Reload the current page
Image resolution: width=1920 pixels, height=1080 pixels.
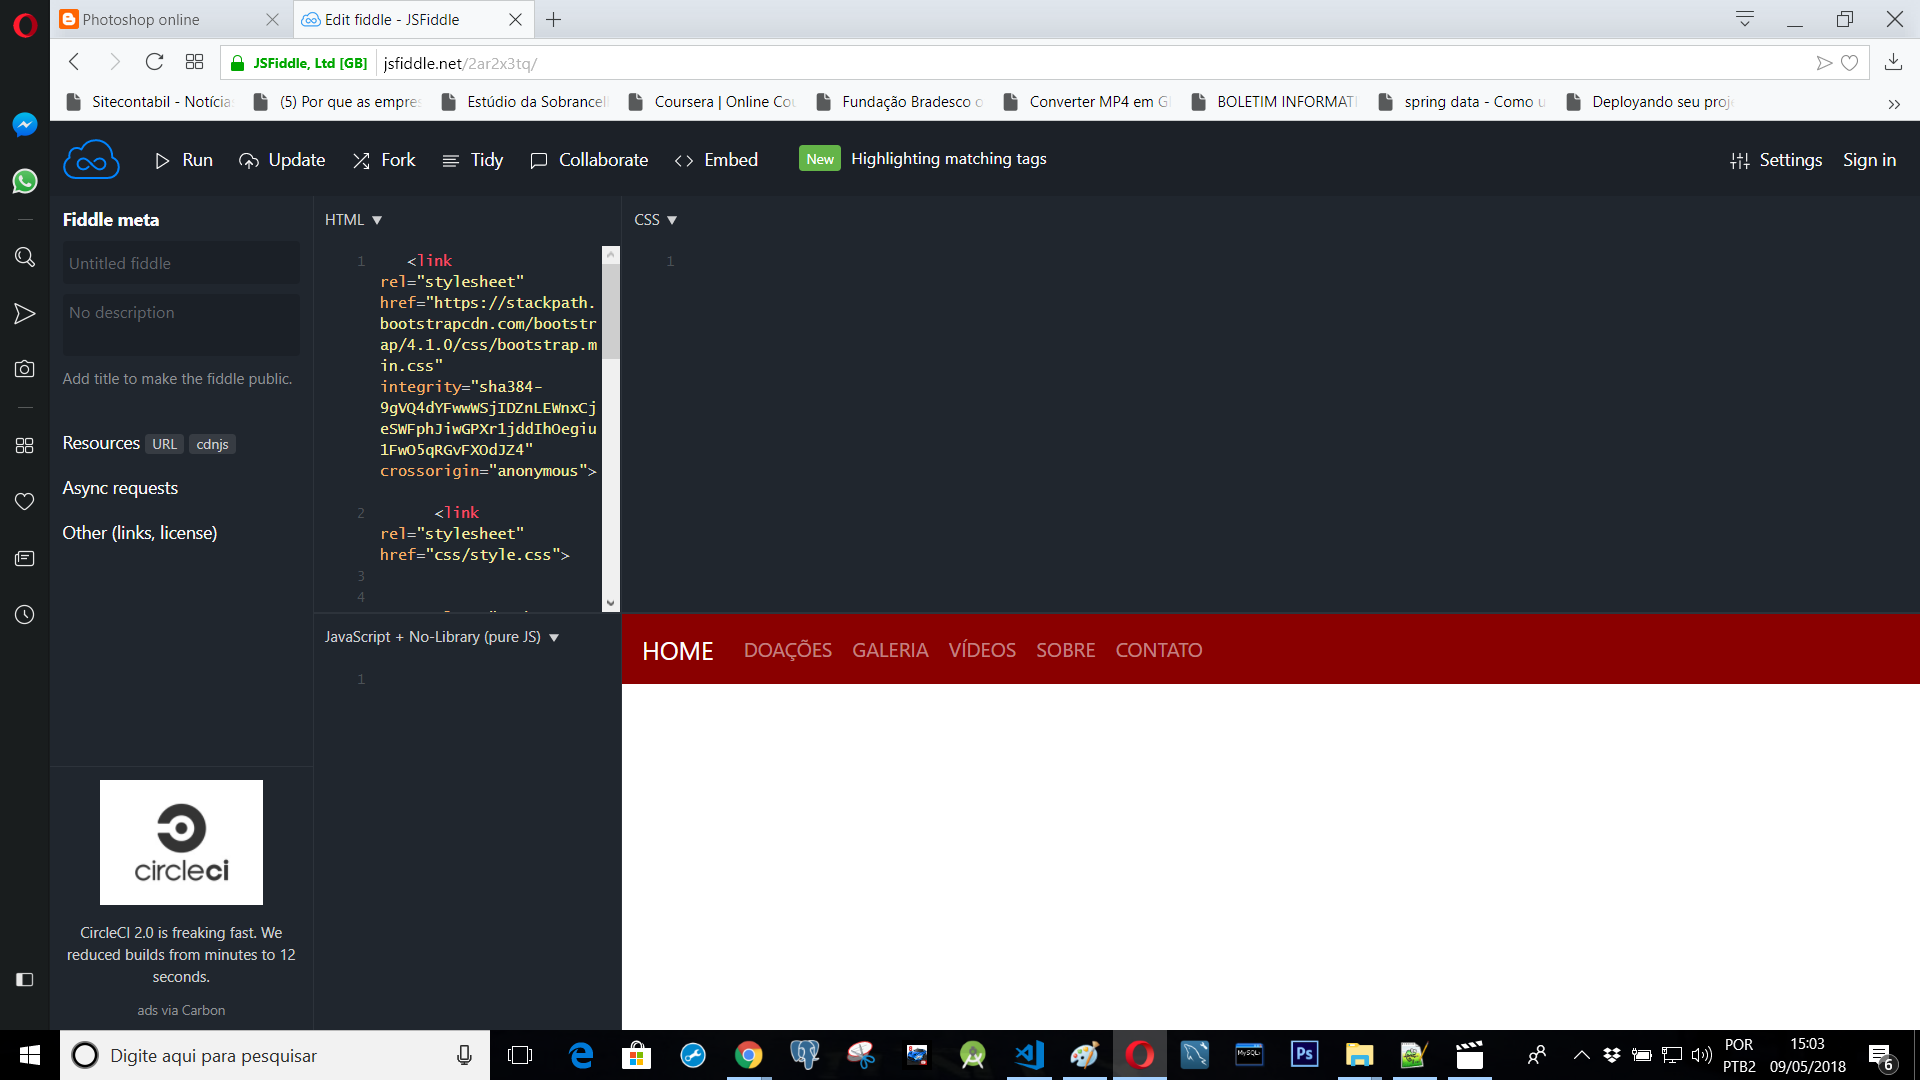pos(154,62)
